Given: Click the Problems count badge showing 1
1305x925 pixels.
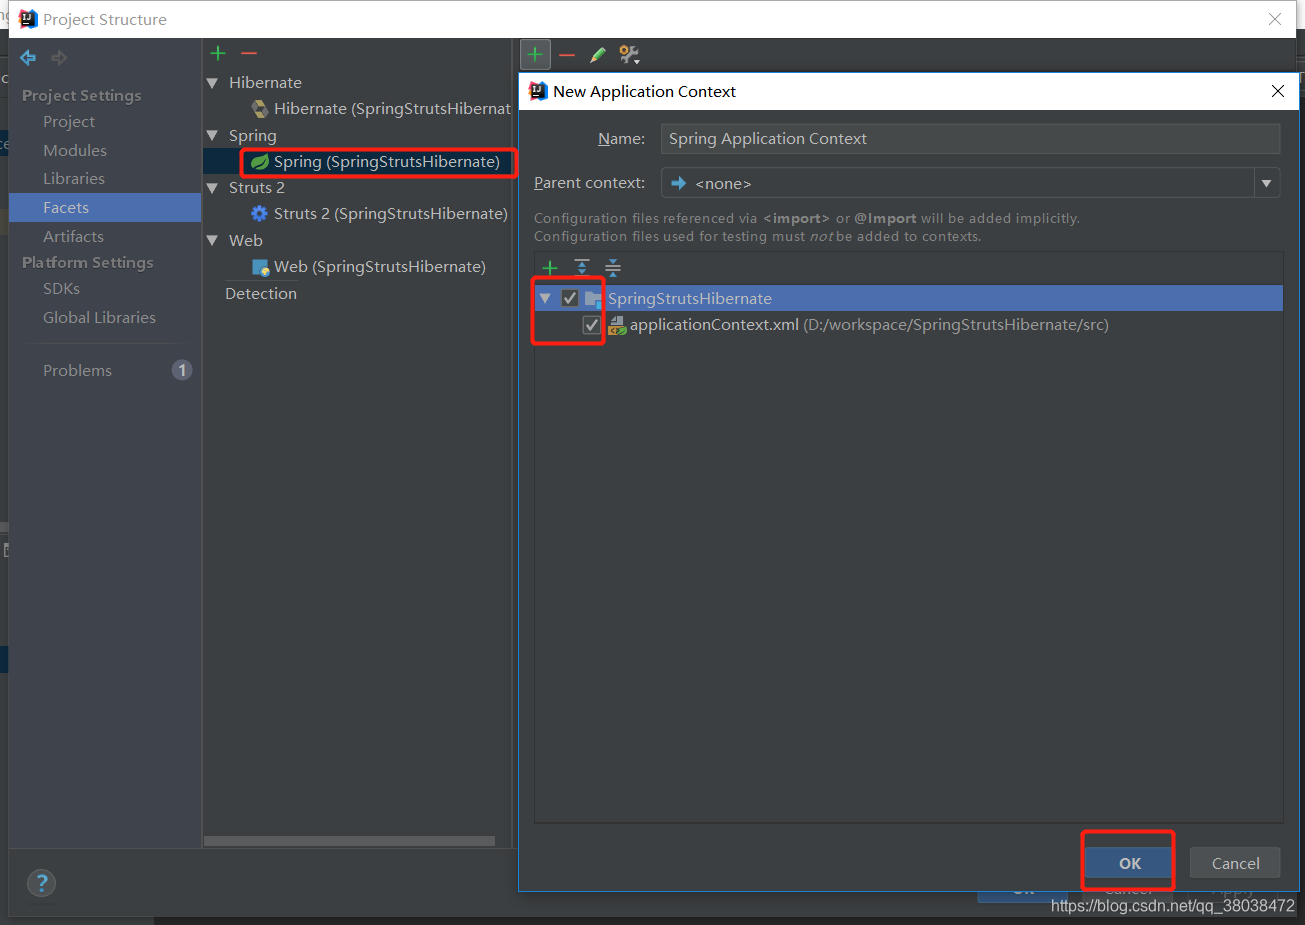Looking at the screenshot, I should [x=182, y=370].
